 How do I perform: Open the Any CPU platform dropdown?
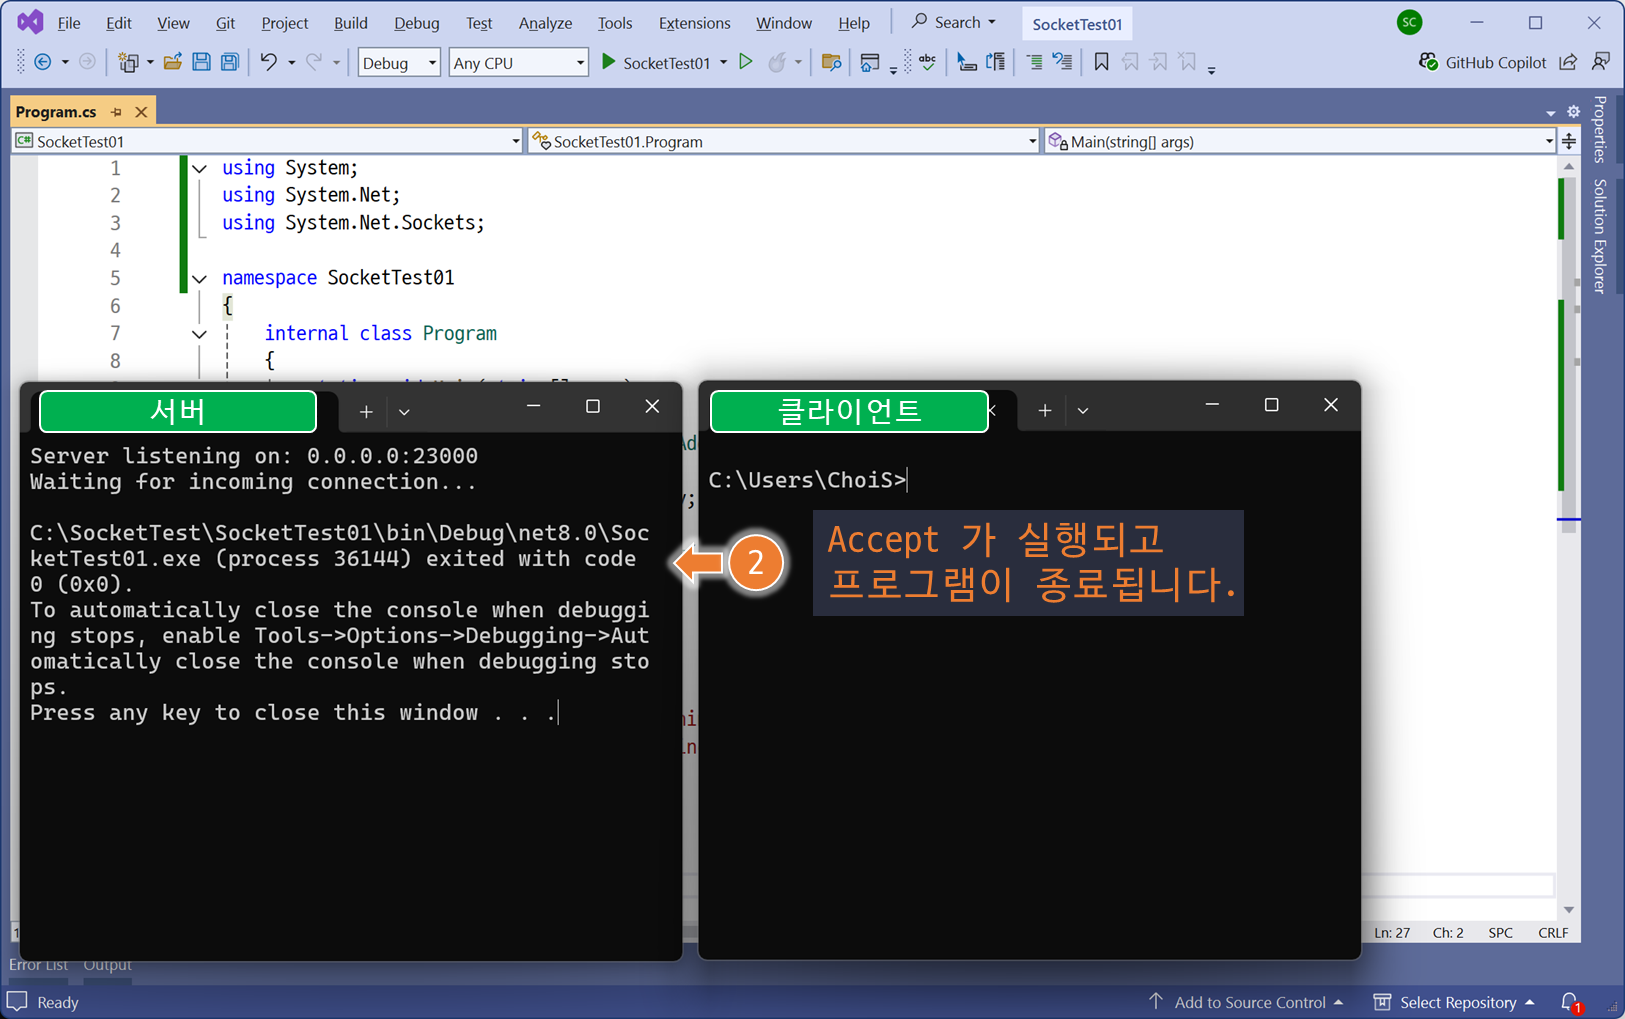click(518, 62)
